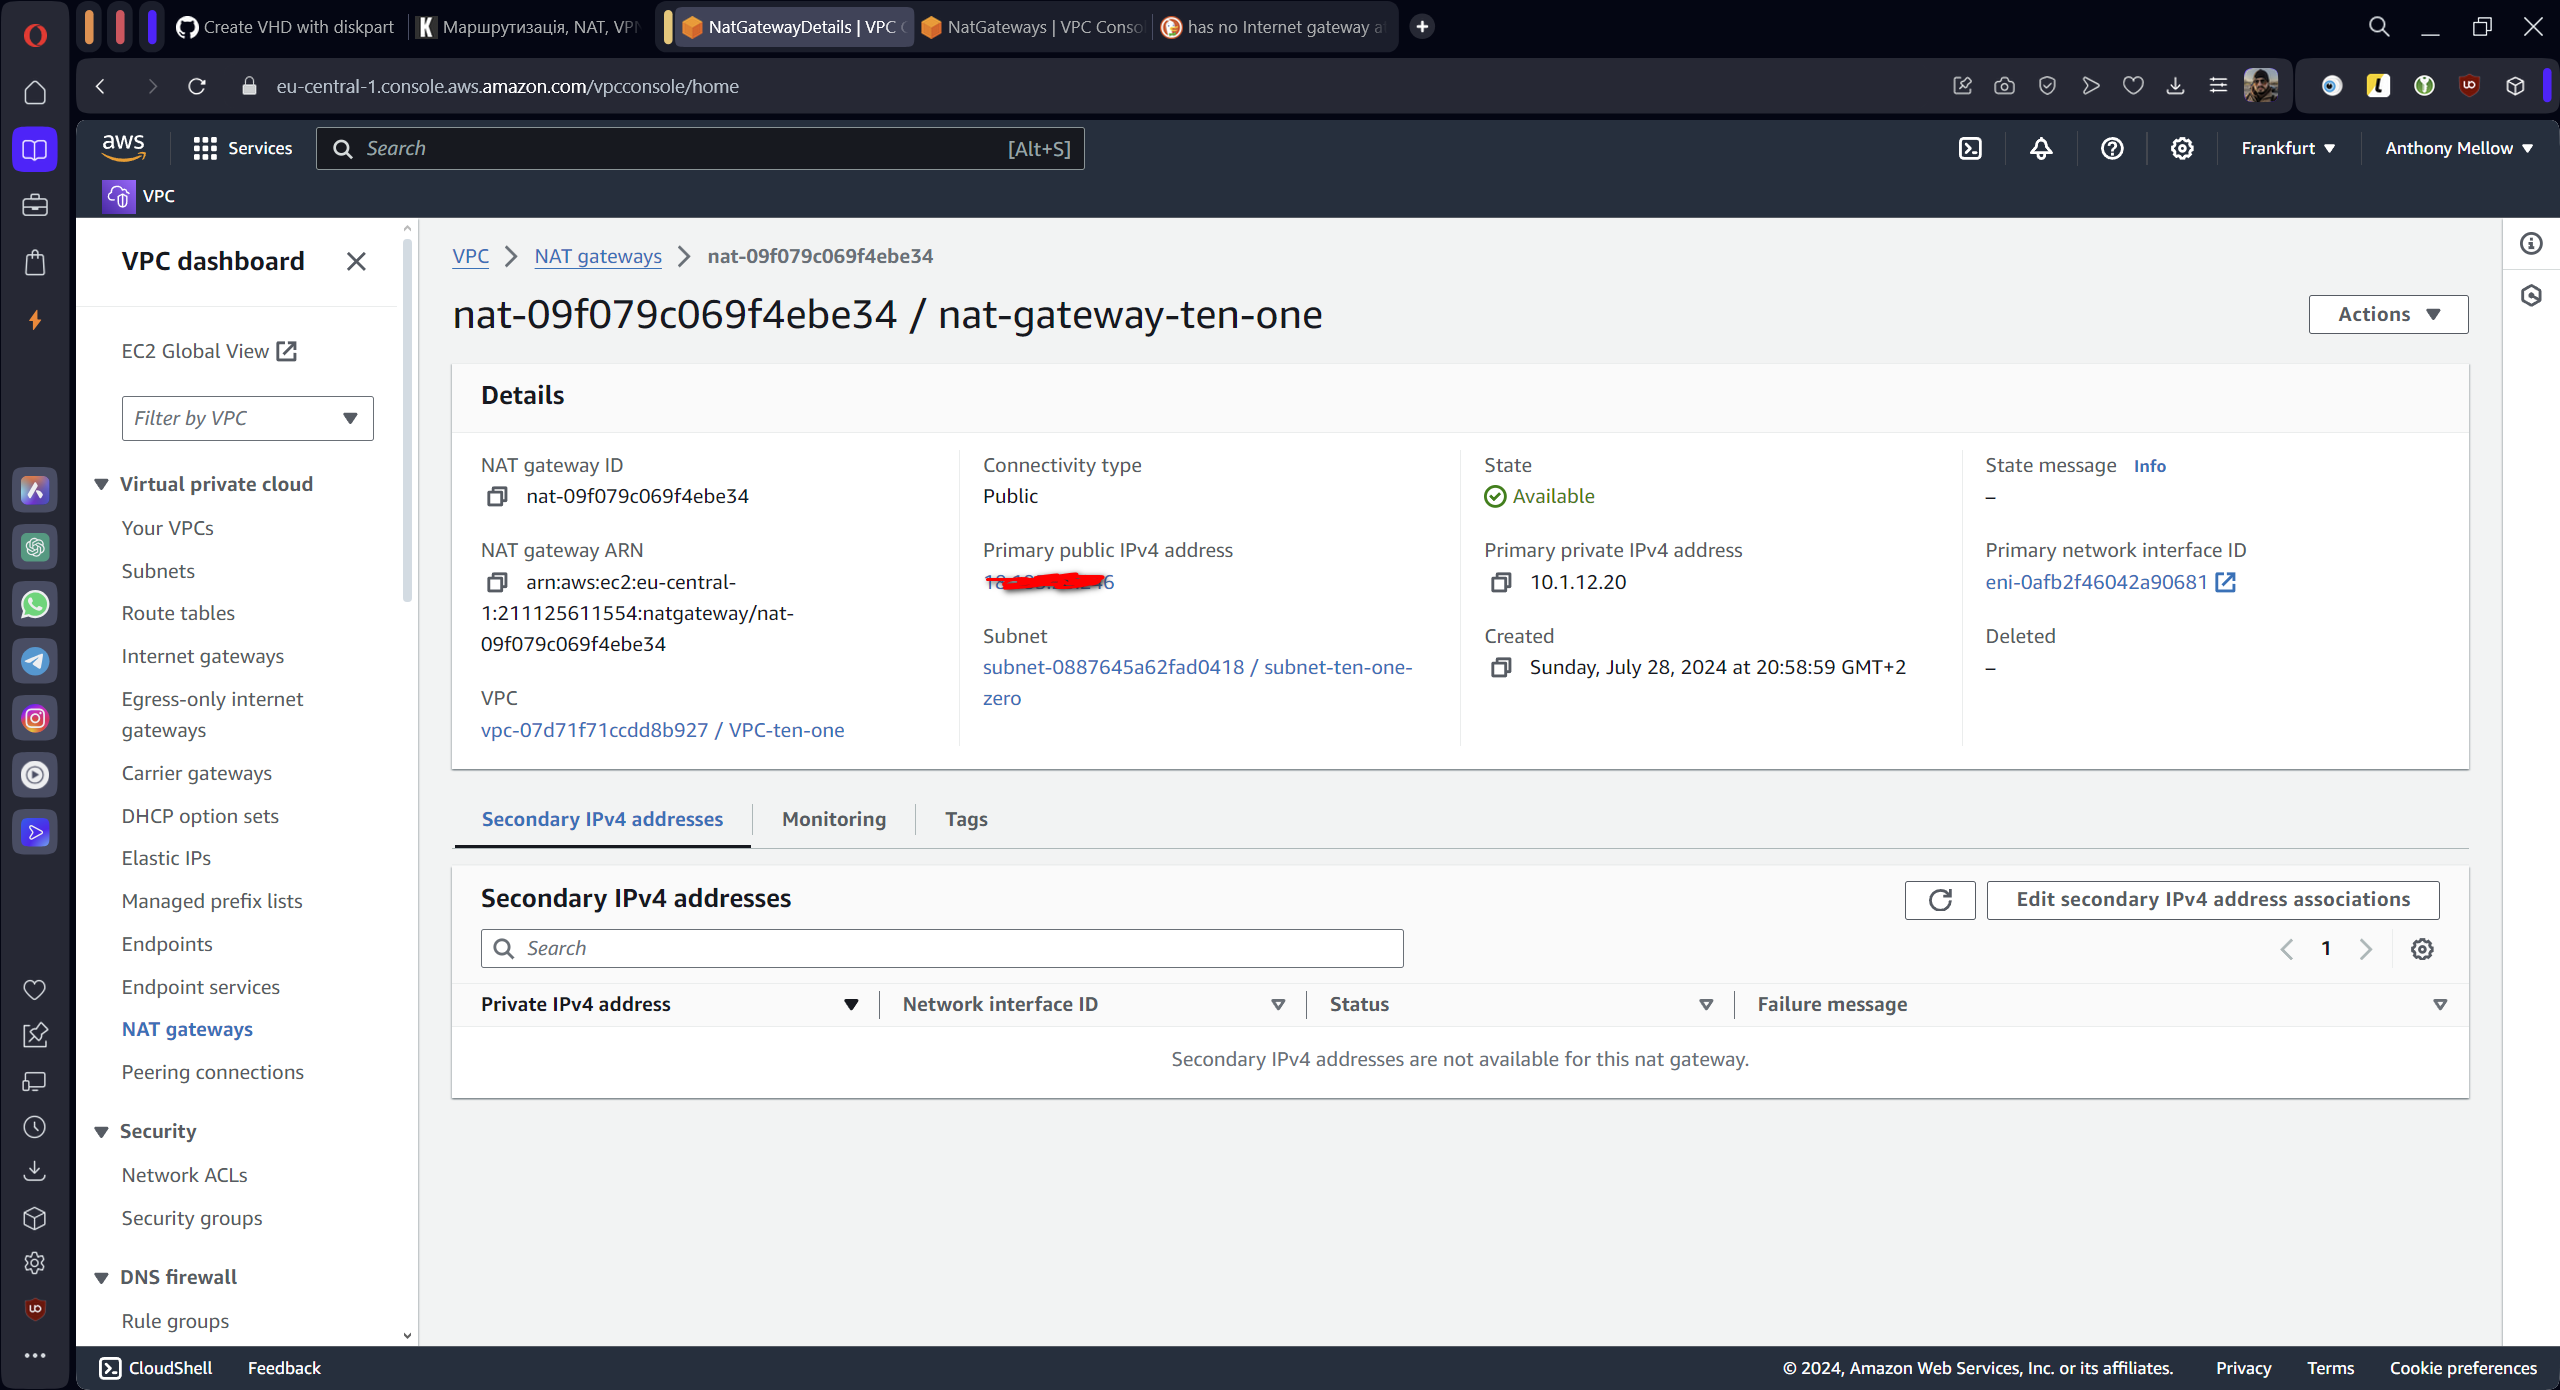Collapse the Virtual private cloud section
Image resolution: width=2560 pixels, height=1390 pixels.
(x=101, y=484)
